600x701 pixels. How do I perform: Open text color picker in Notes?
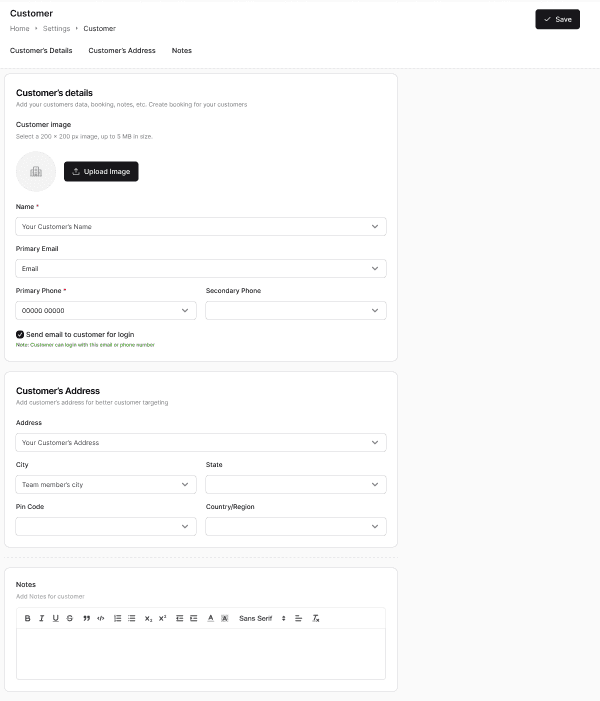click(x=211, y=618)
